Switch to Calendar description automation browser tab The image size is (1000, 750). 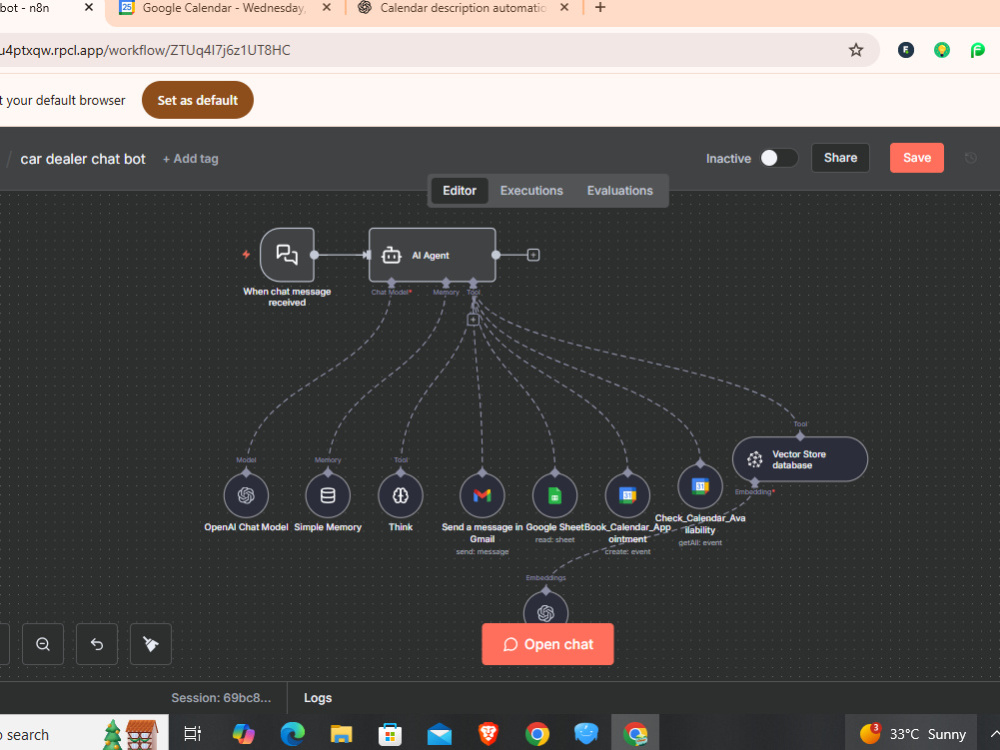[463, 8]
